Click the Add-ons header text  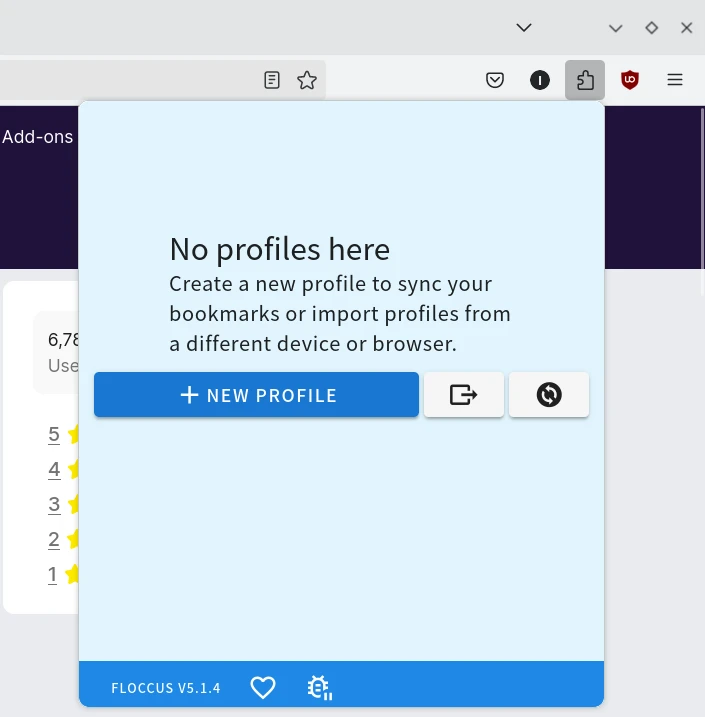pos(37,137)
